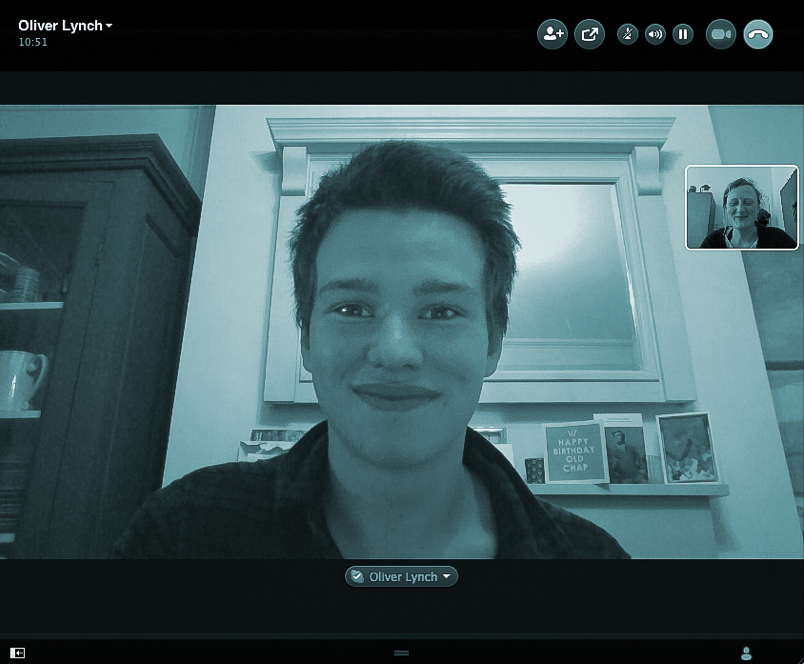Click the call duration 10:51
This screenshot has height=664, width=804.
coord(33,42)
